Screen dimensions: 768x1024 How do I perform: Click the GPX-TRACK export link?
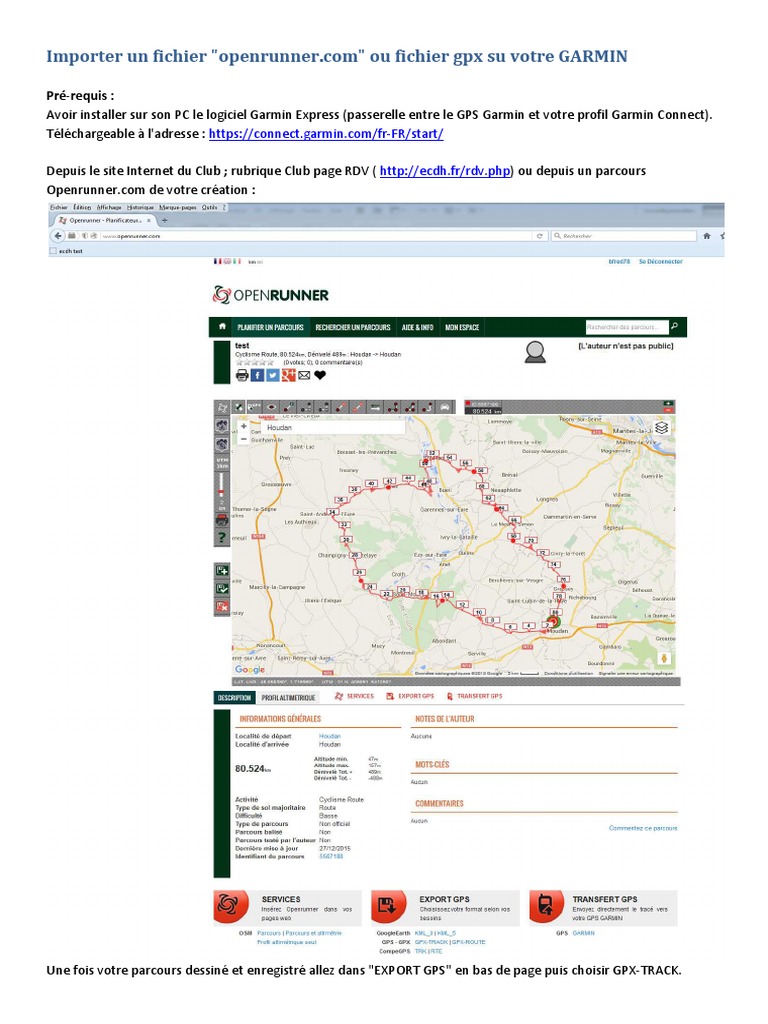tap(431, 942)
